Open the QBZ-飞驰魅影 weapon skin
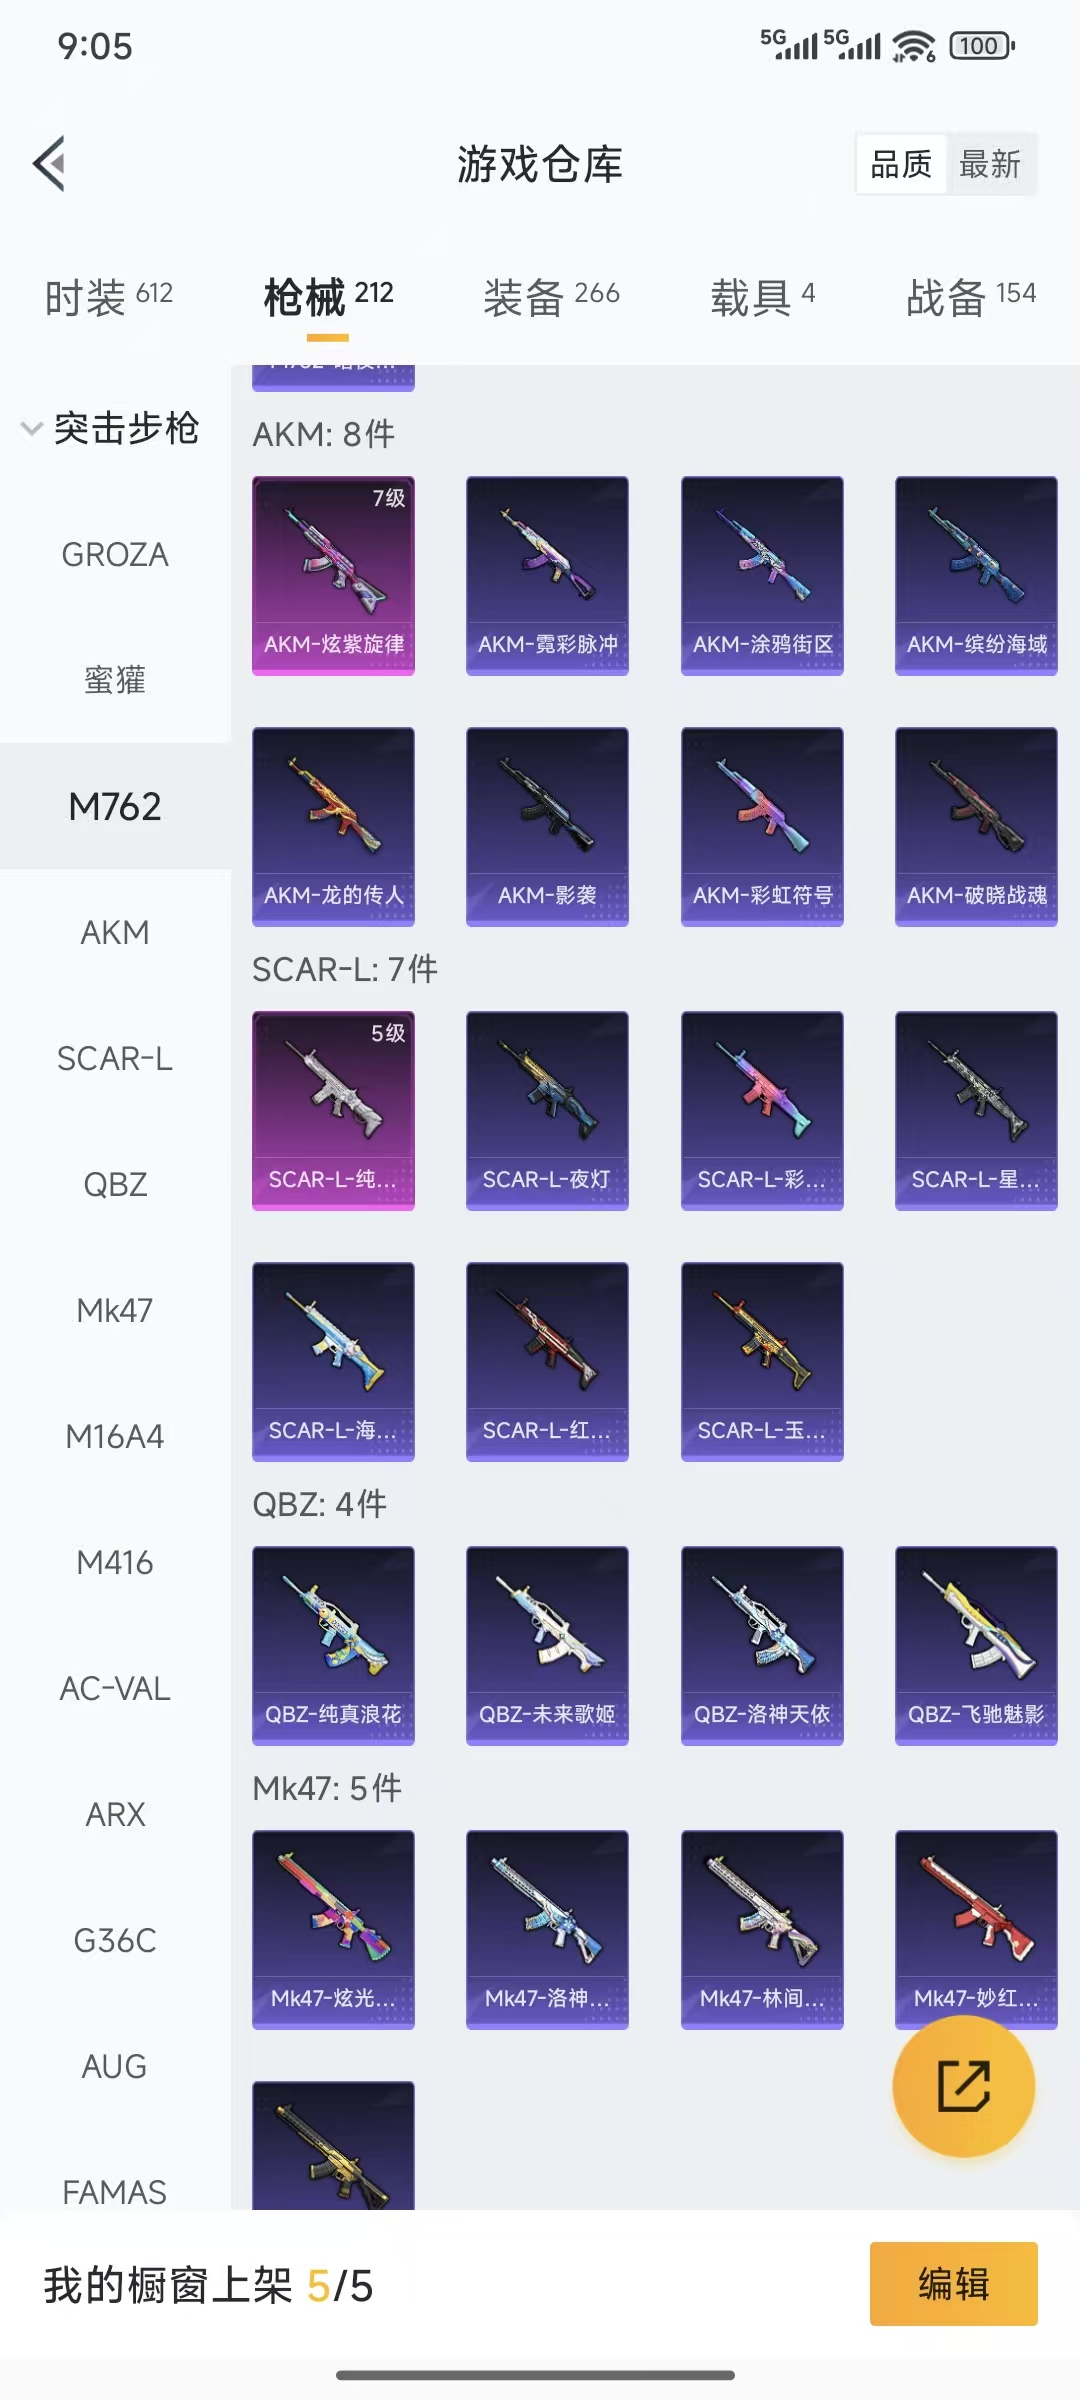Viewport: 1080px width, 2400px height. tap(976, 1646)
